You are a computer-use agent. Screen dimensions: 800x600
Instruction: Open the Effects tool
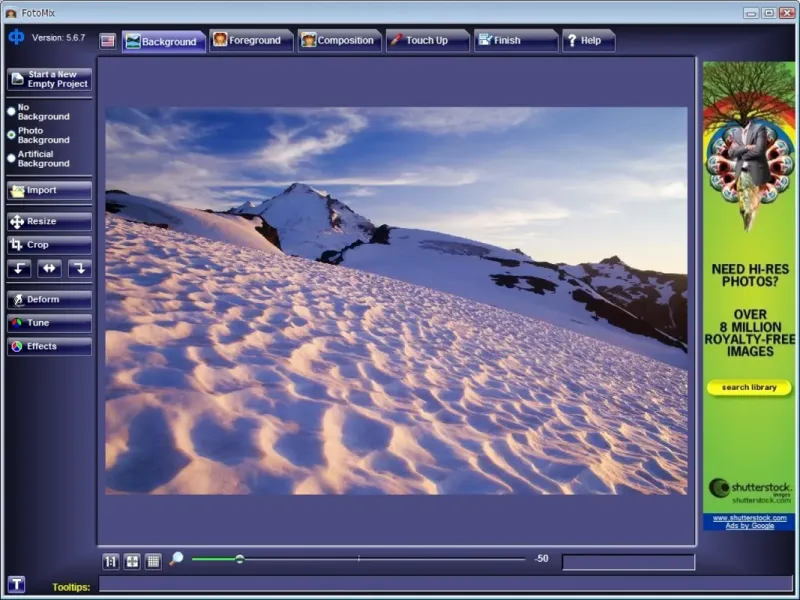(x=49, y=347)
